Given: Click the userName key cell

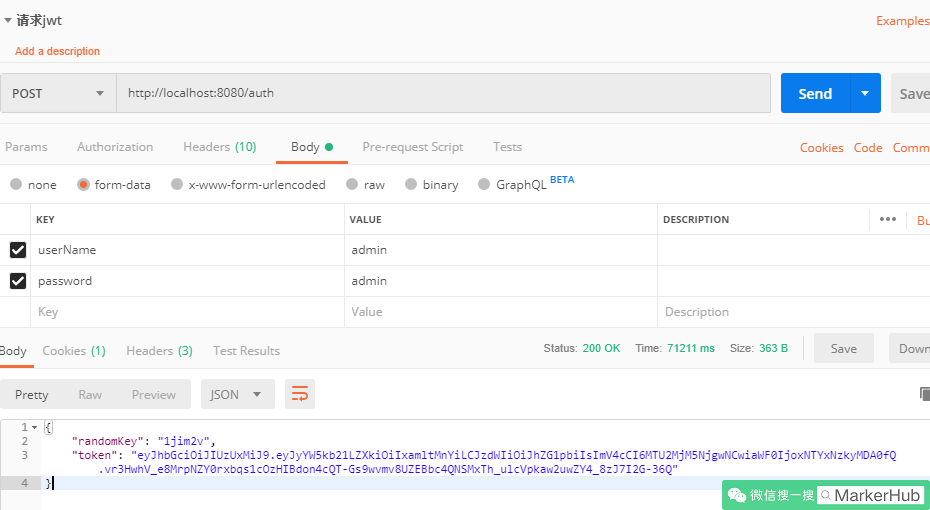Looking at the screenshot, I should click(187, 250).
